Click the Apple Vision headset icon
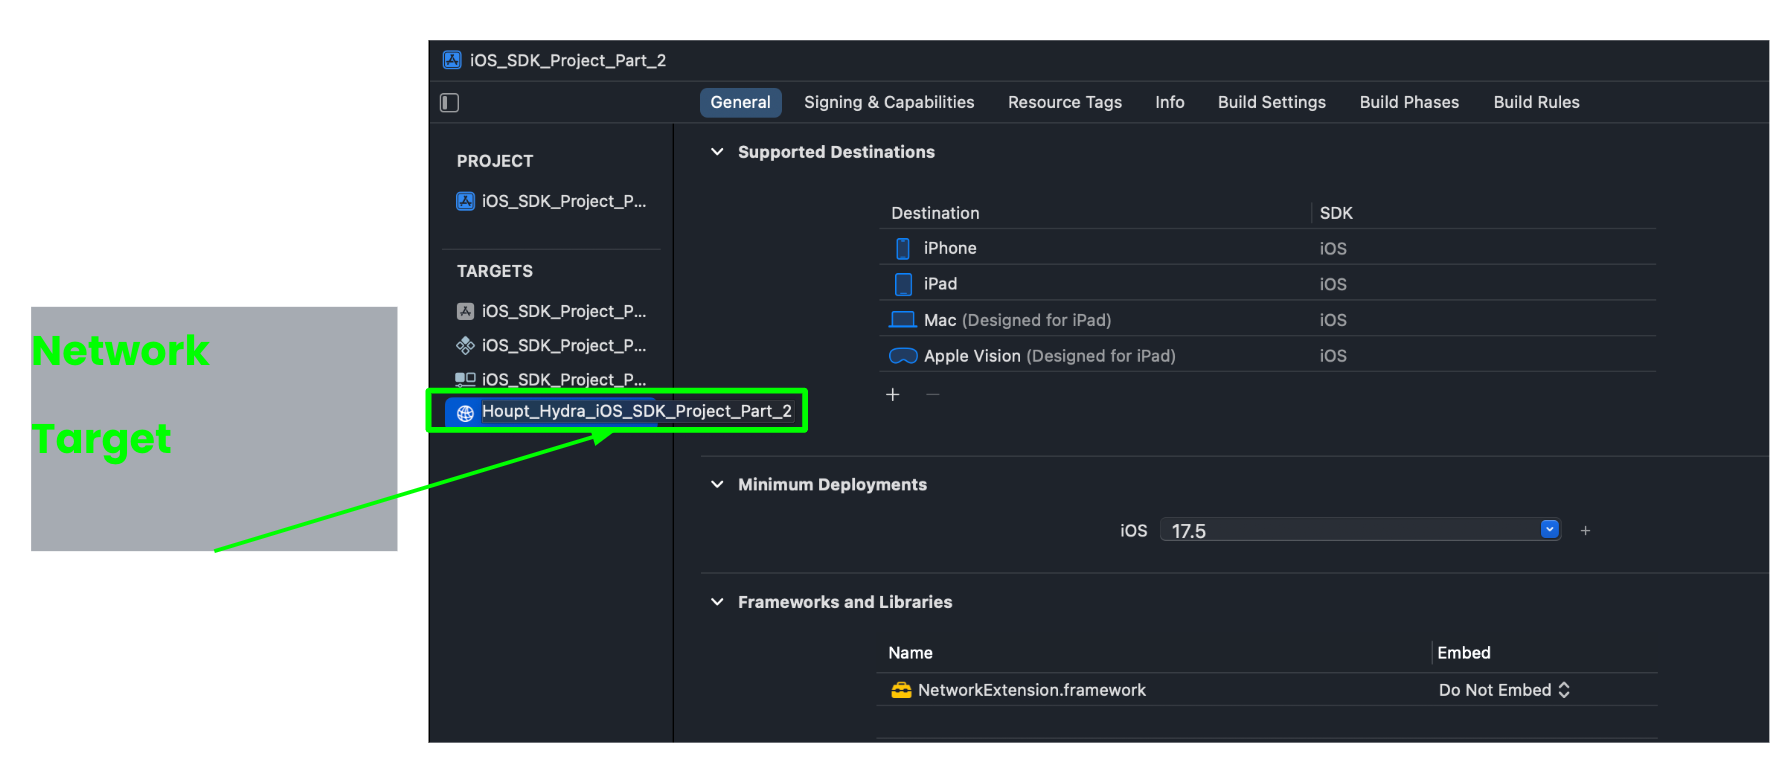Viewport: 1784px width, 776px height. click(x=903, y=356)
